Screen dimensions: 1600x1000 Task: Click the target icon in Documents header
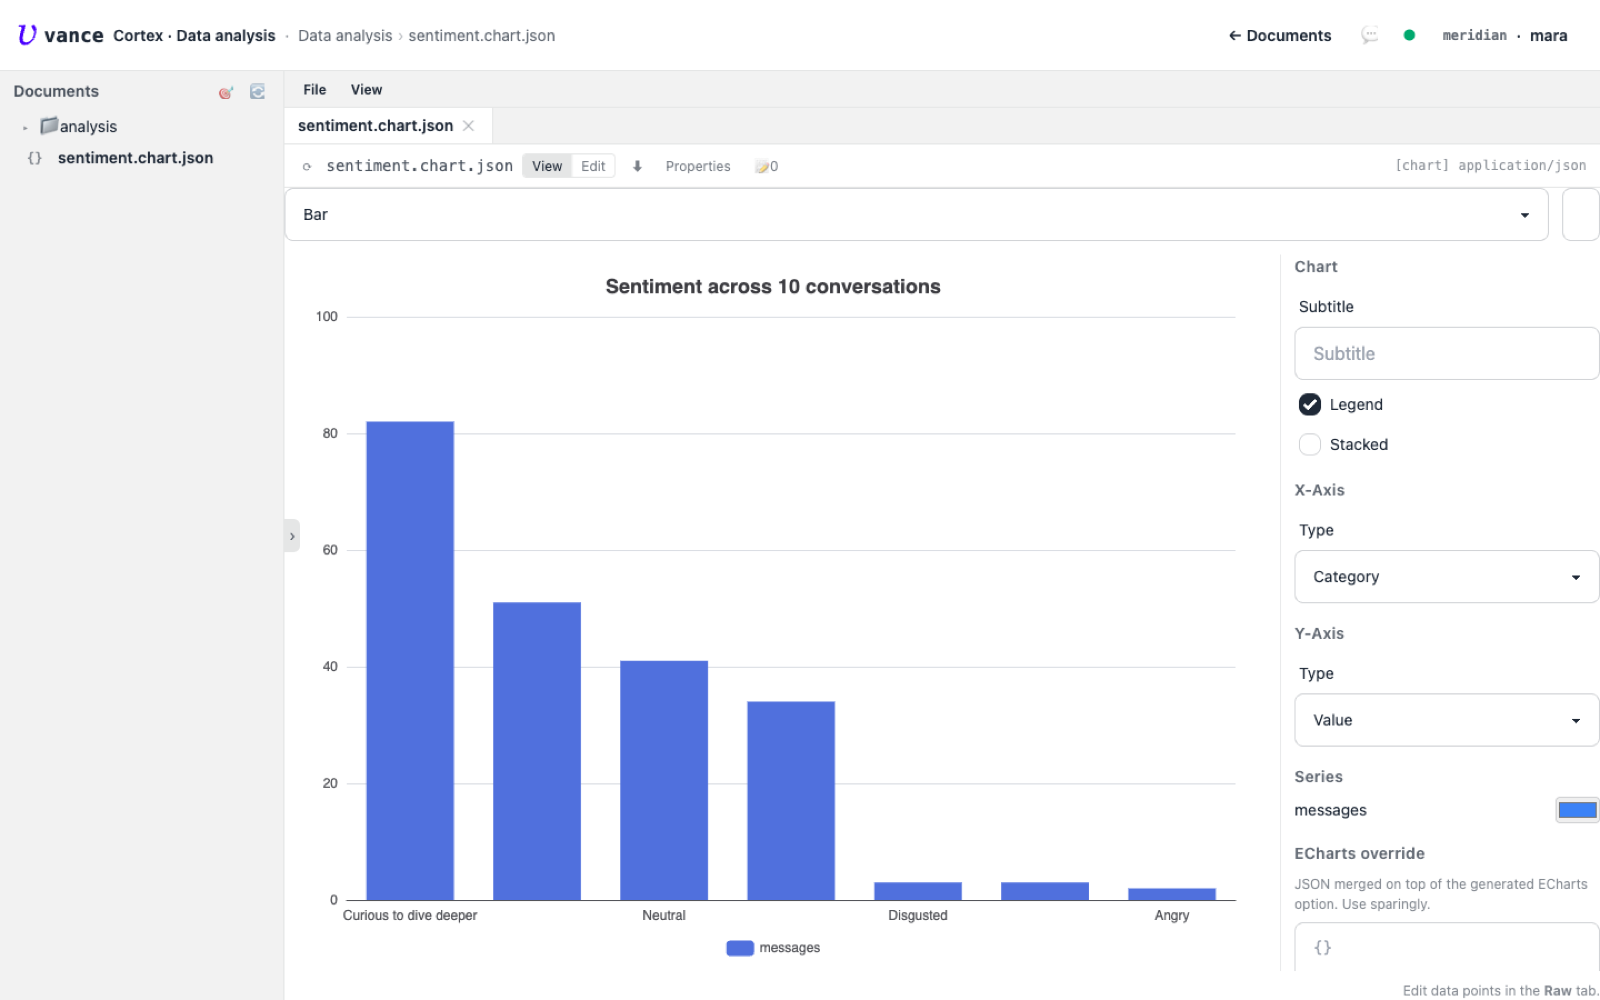[226, 92]
